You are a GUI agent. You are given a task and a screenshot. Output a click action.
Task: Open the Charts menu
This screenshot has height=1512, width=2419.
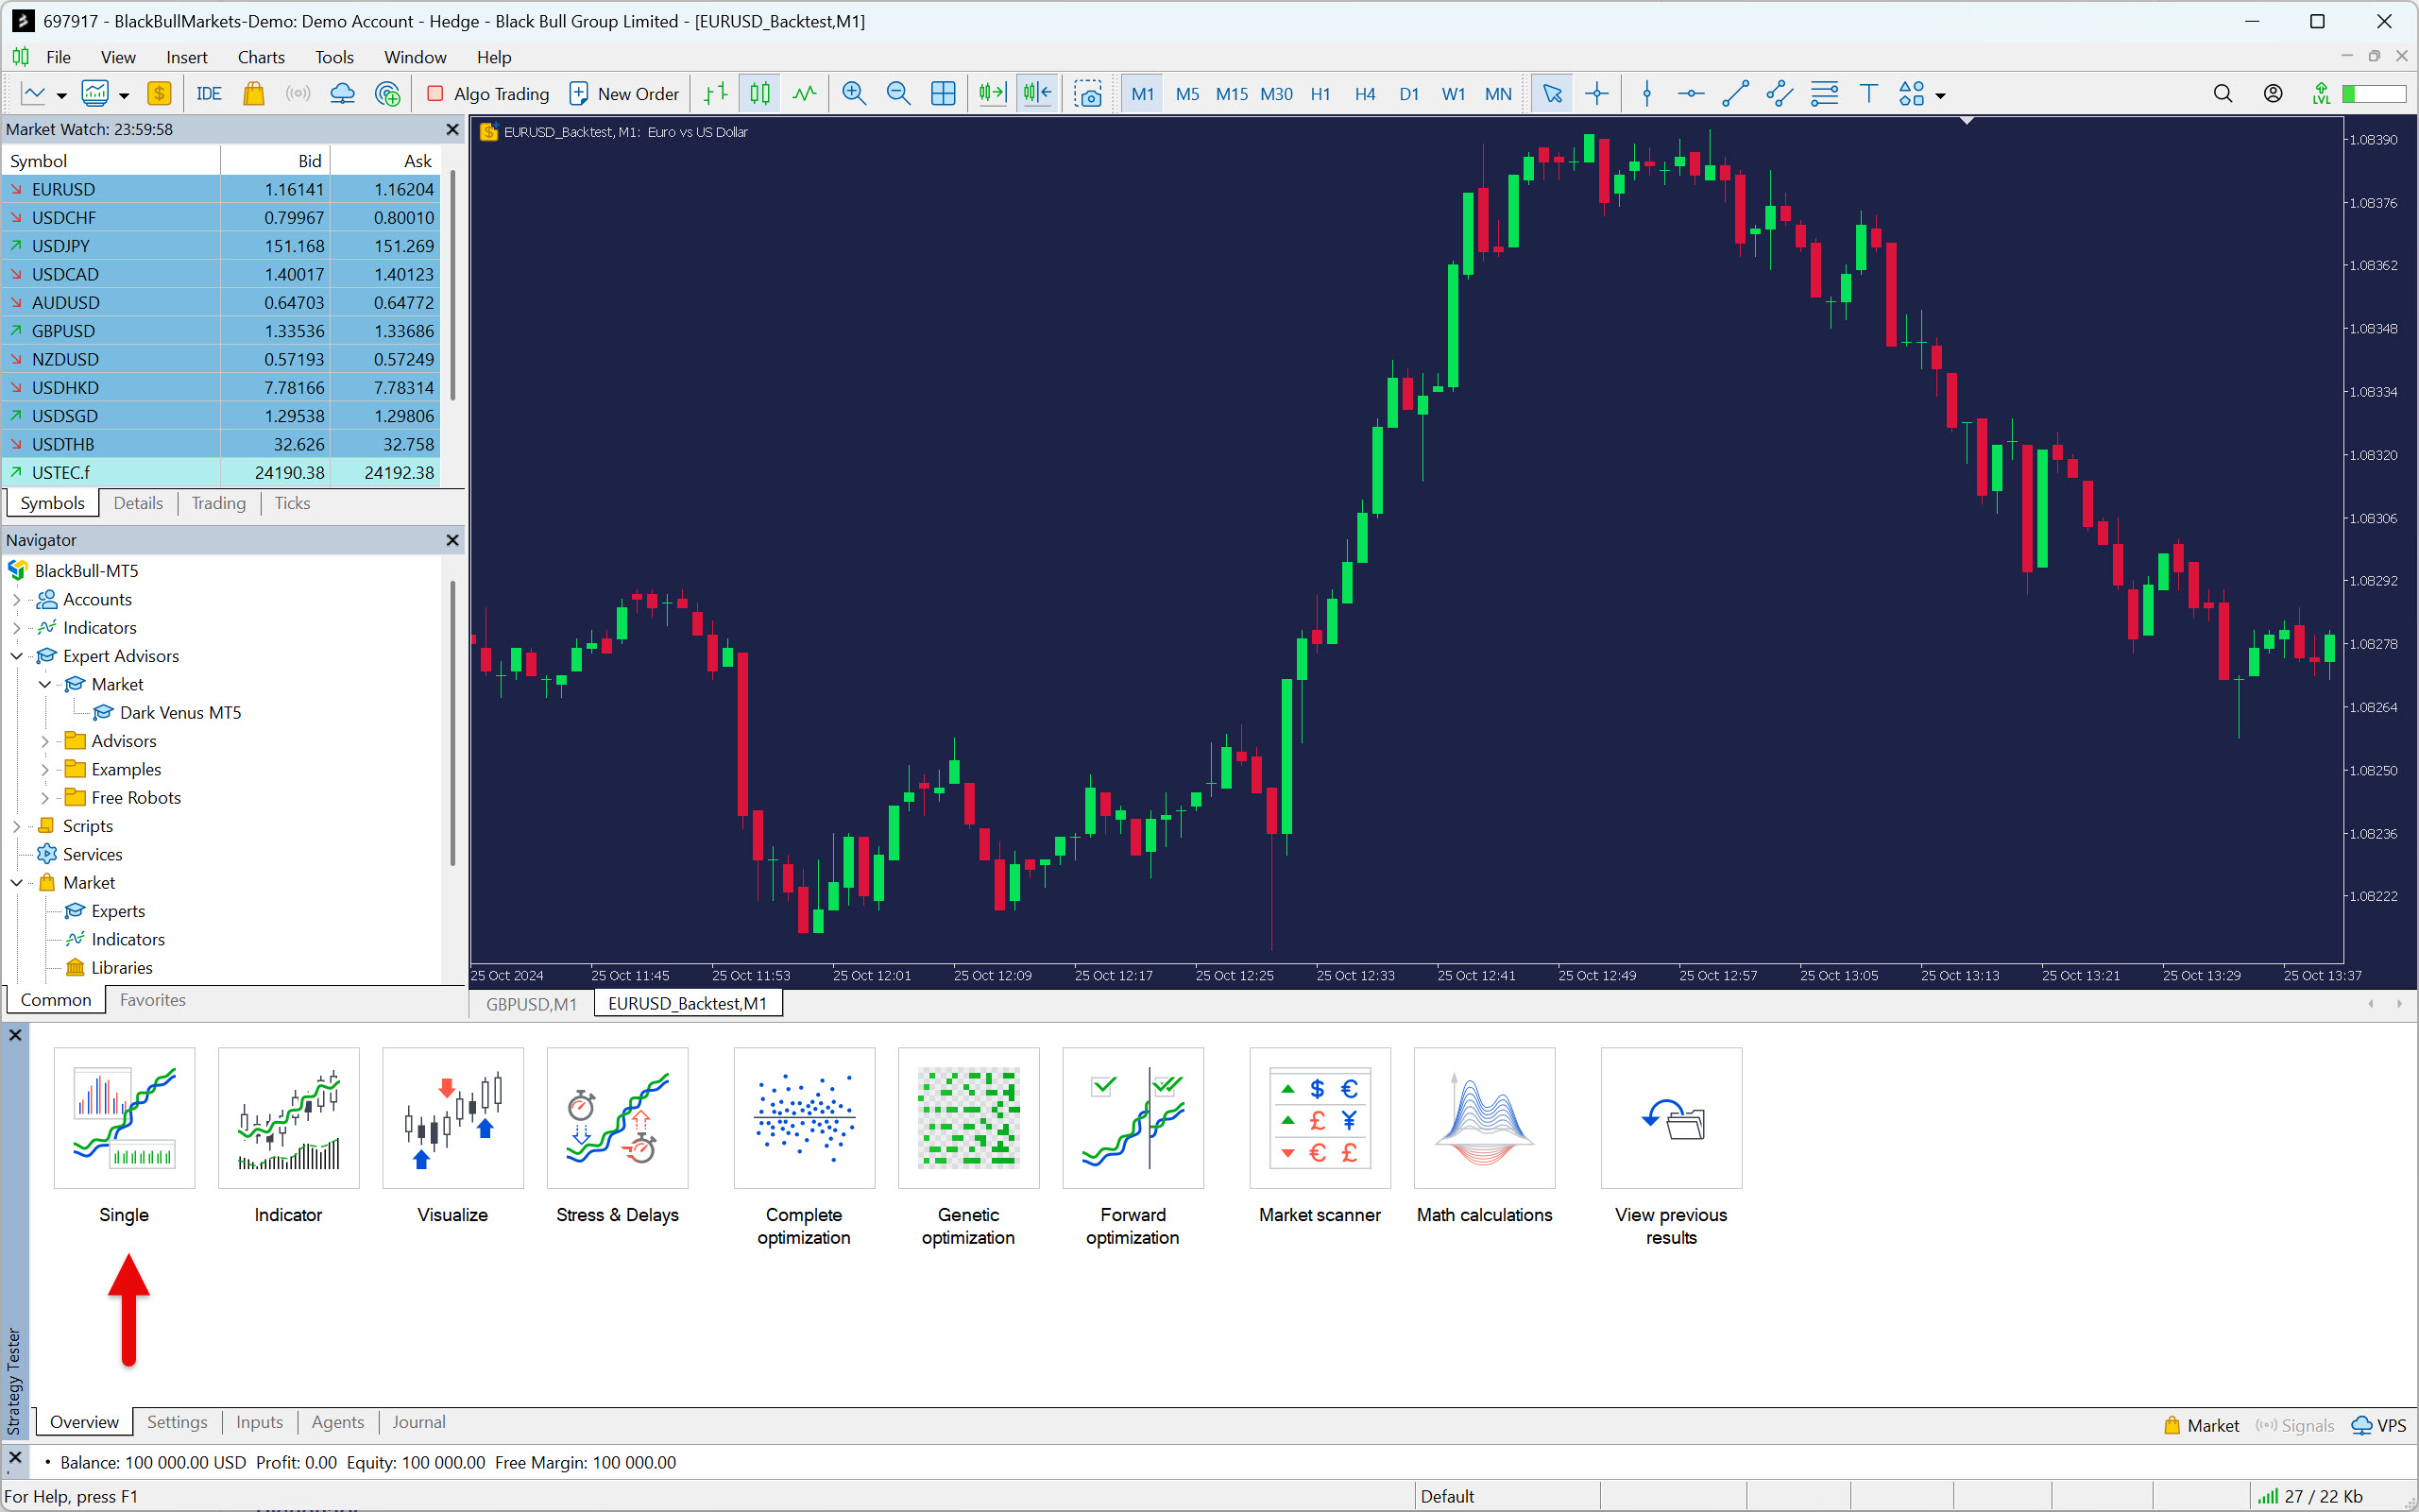coord(260,57)
